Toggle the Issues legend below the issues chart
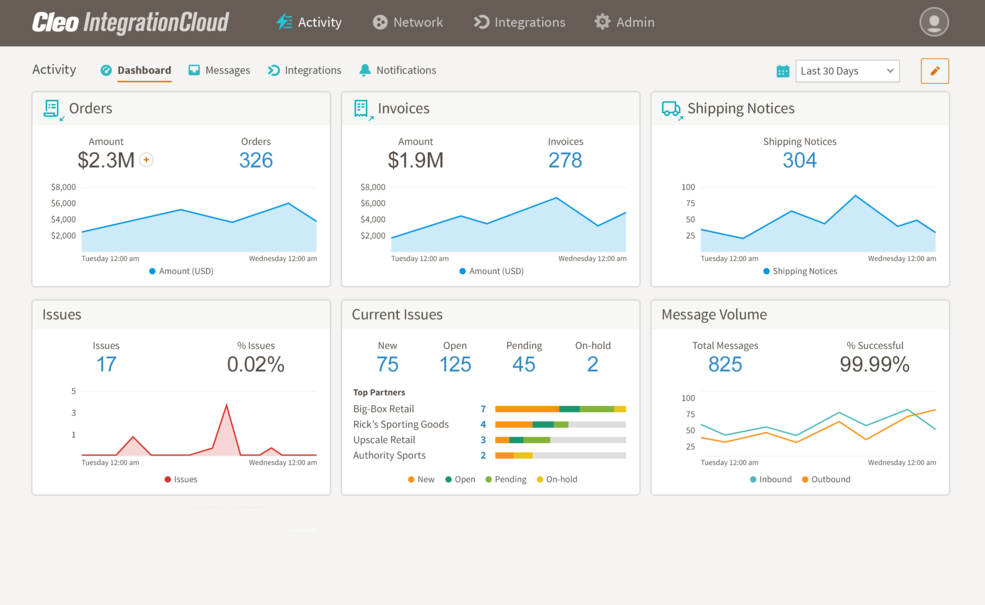Image resolution: width=985 pixels, height=605 pixels. tap(181, 479)
